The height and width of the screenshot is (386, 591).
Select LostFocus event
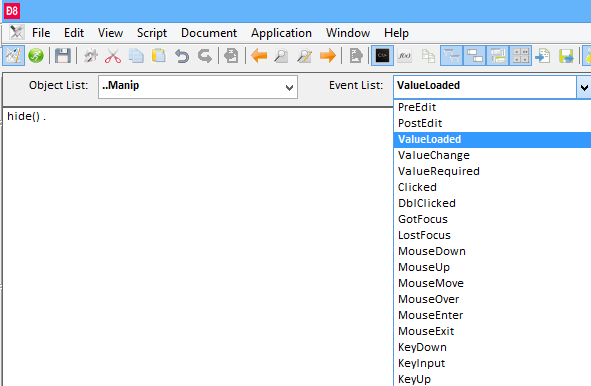(492, 235)
